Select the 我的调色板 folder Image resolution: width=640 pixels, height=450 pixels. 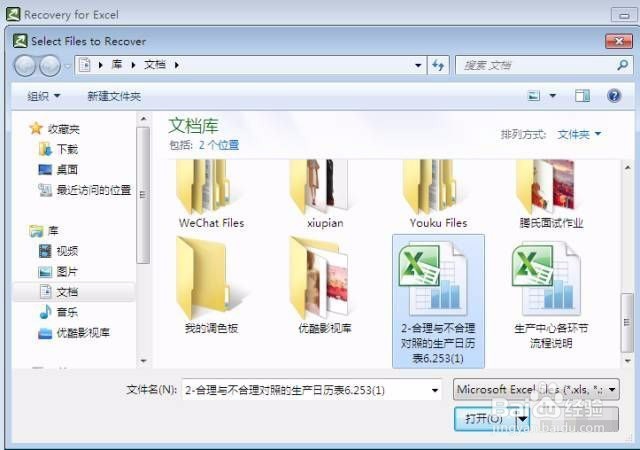coord(211,285)
